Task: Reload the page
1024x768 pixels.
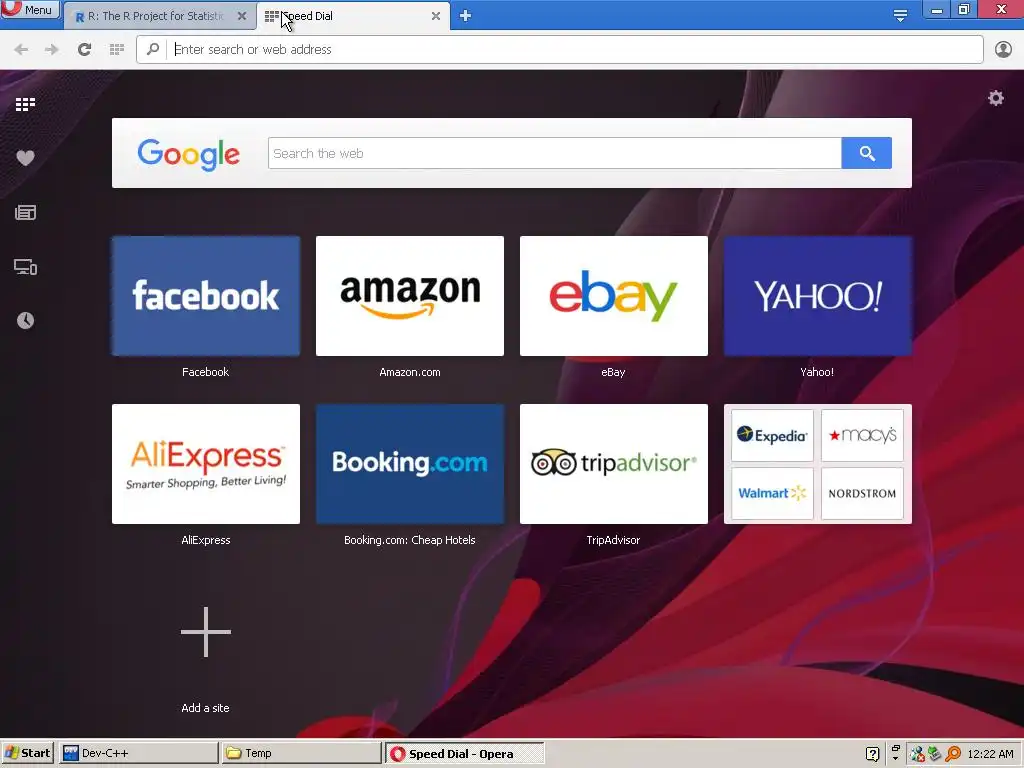Action: click(x=84, y=50)
